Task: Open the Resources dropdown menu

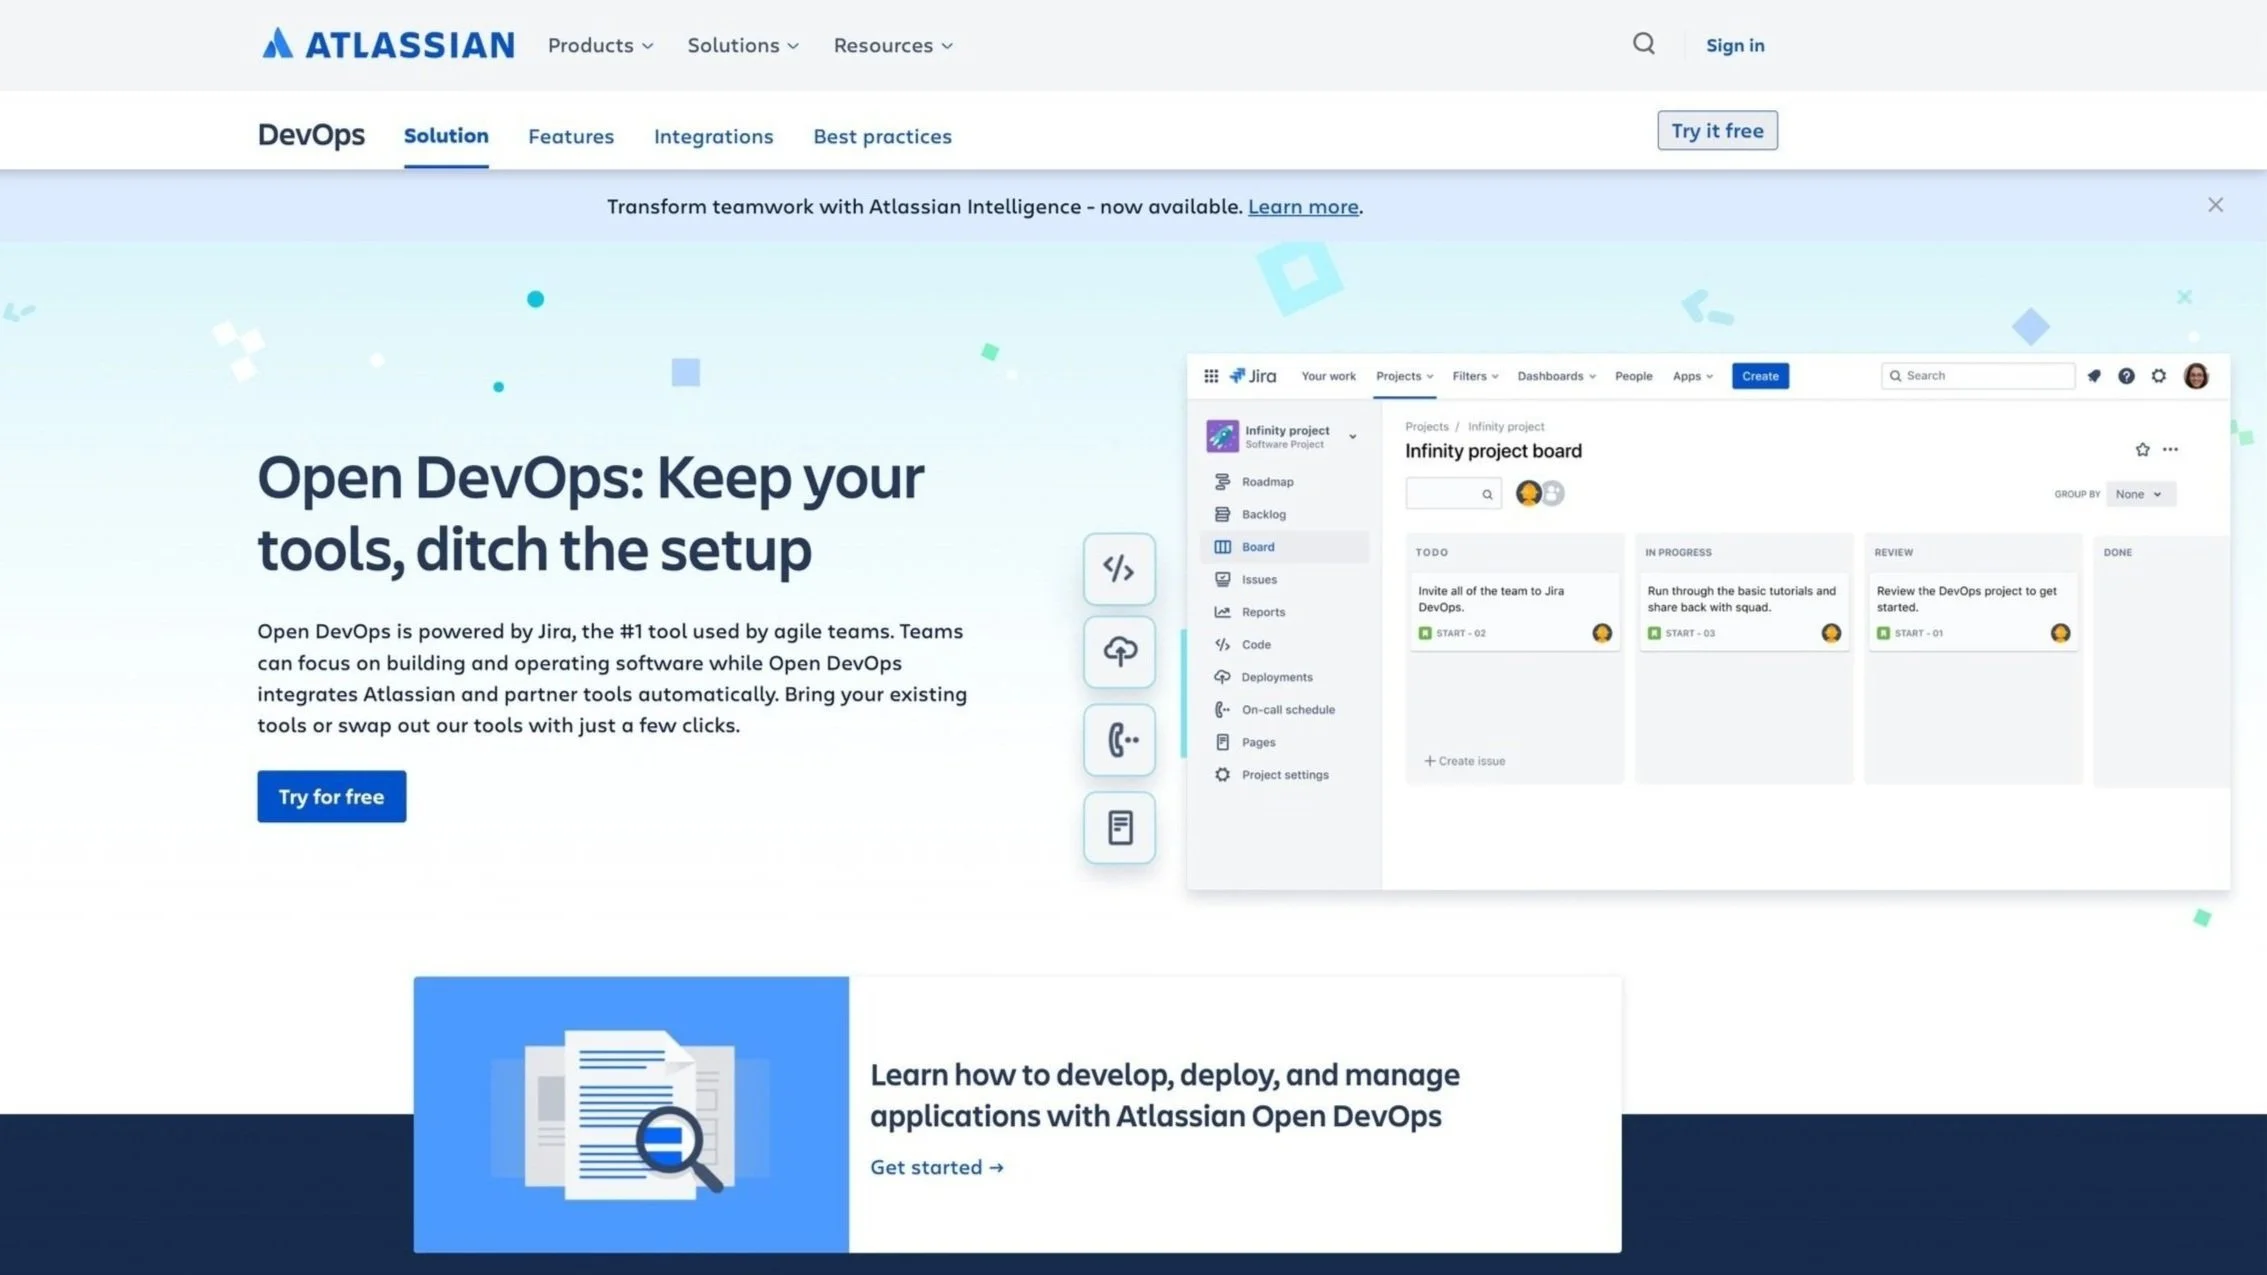Action: click(x=893, y=45)
